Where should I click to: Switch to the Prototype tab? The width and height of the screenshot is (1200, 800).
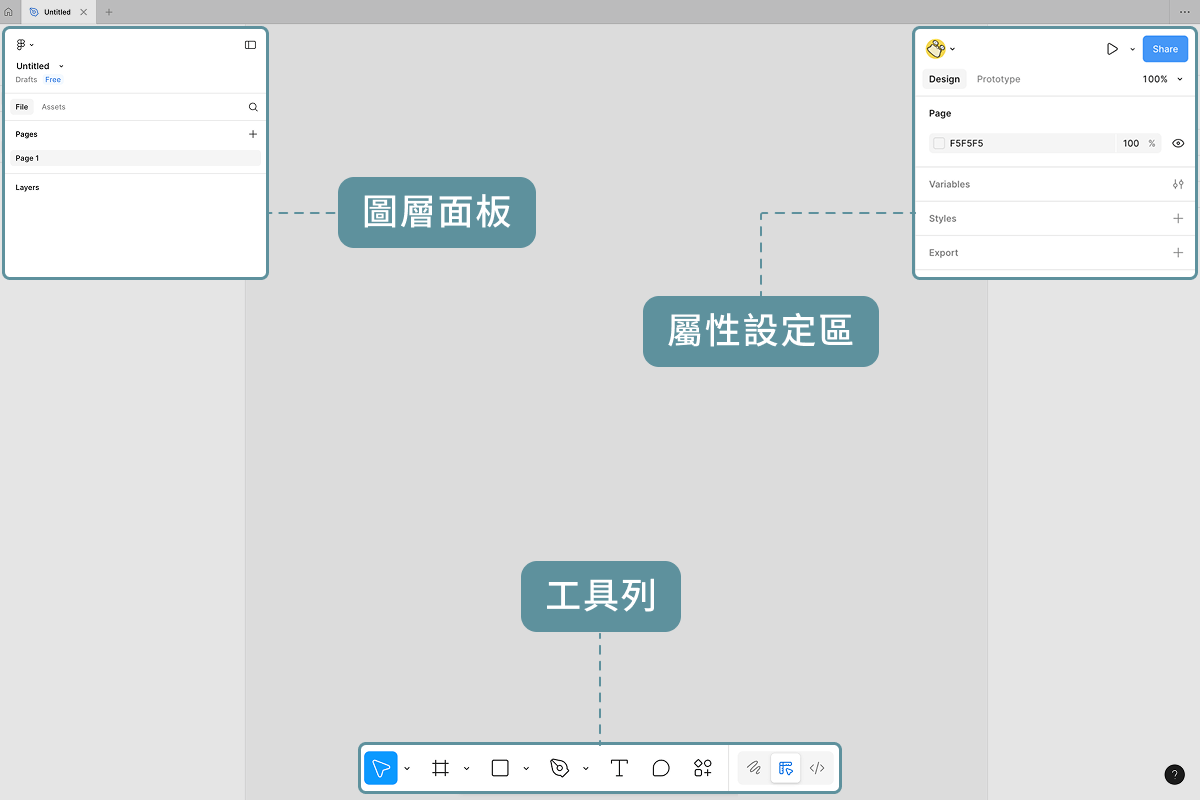(x=998, y=79)
